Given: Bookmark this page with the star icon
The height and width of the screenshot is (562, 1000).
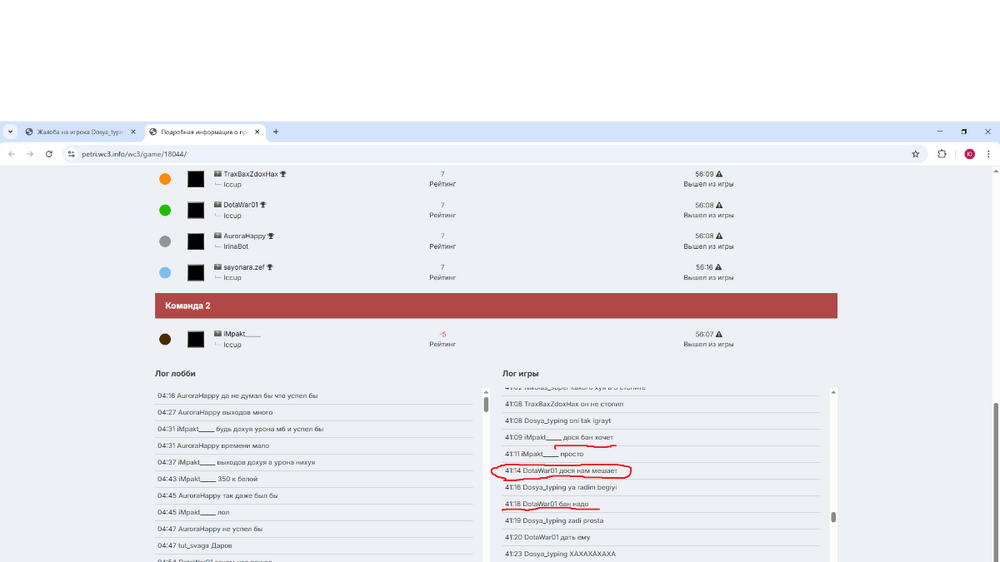Looking at the screenshot, I should [x=915, y=154].
